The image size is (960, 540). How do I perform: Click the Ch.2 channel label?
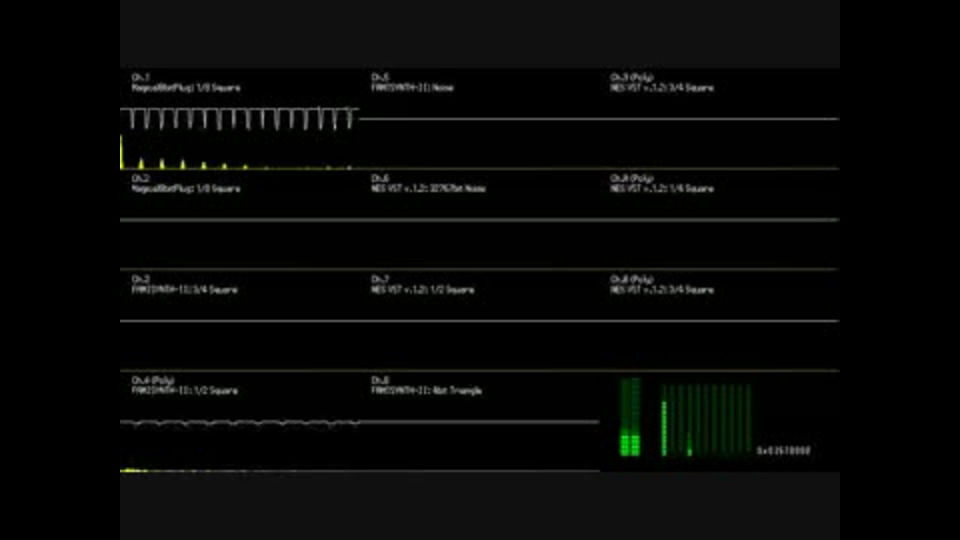pos(140,179)
